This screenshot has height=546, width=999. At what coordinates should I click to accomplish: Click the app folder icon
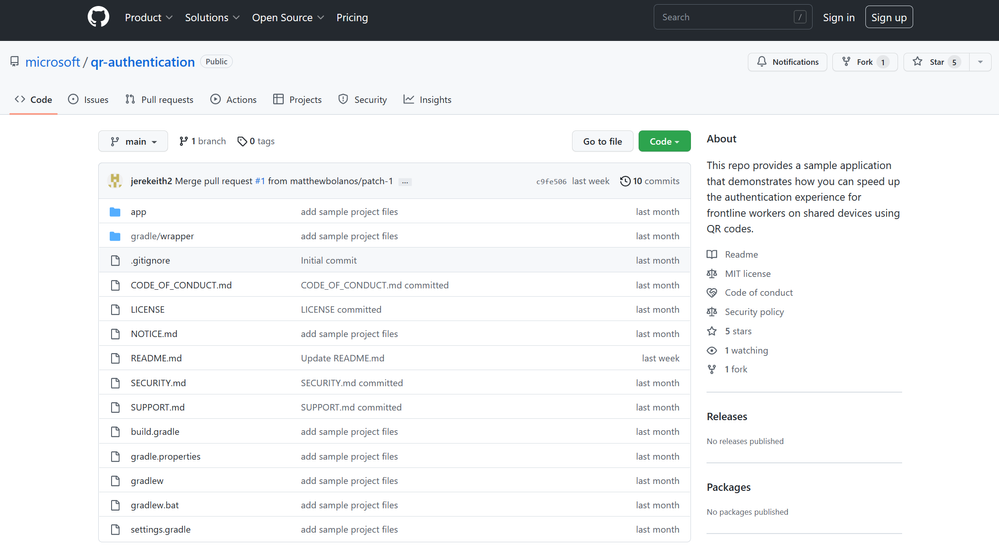(115, 212)
